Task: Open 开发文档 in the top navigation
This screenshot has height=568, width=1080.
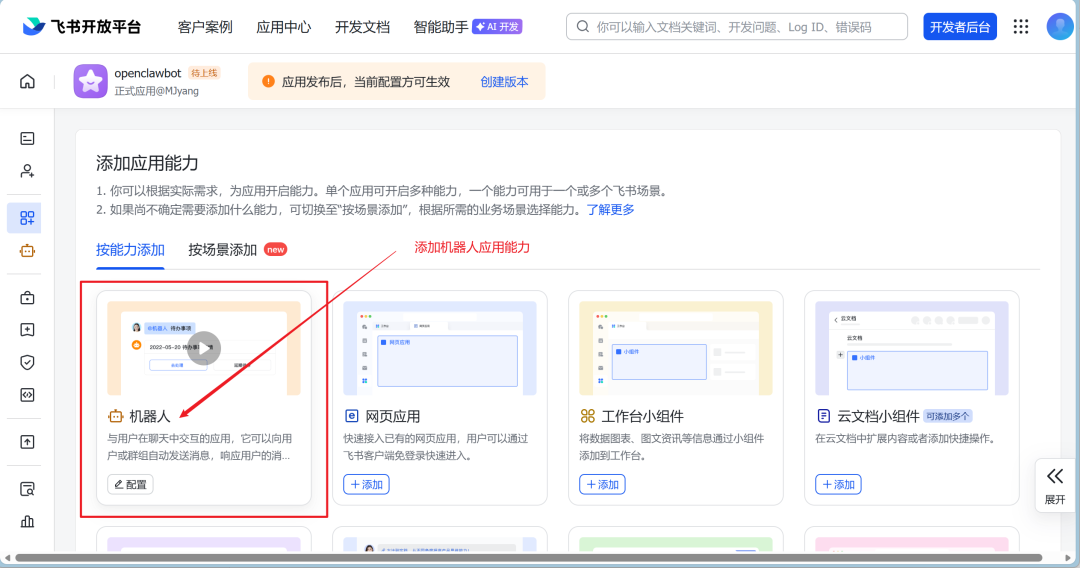Action: 362,27
